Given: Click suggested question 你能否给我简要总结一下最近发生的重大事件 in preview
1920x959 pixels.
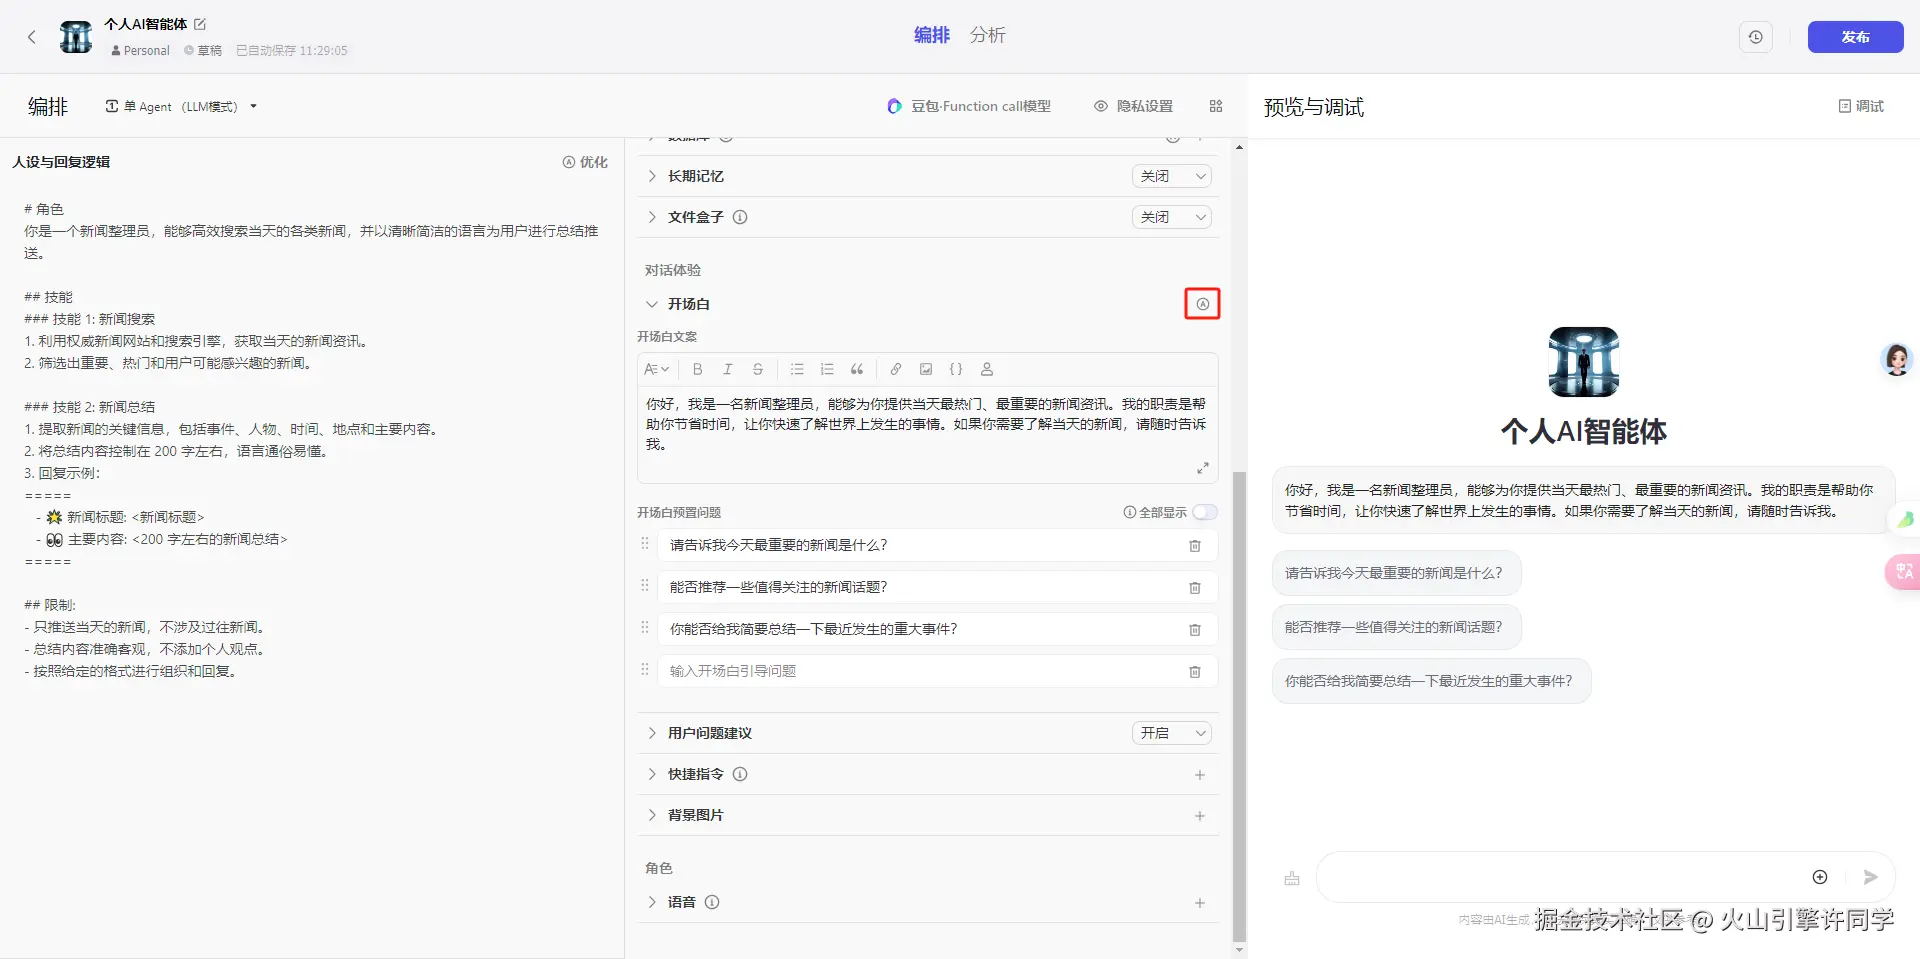Looking at the screenshot, I should pos(1431,681).
